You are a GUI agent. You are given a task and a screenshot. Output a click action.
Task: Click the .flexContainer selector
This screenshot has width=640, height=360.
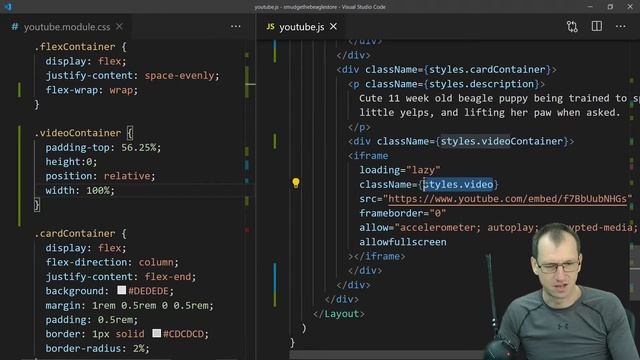pos(75,47)
